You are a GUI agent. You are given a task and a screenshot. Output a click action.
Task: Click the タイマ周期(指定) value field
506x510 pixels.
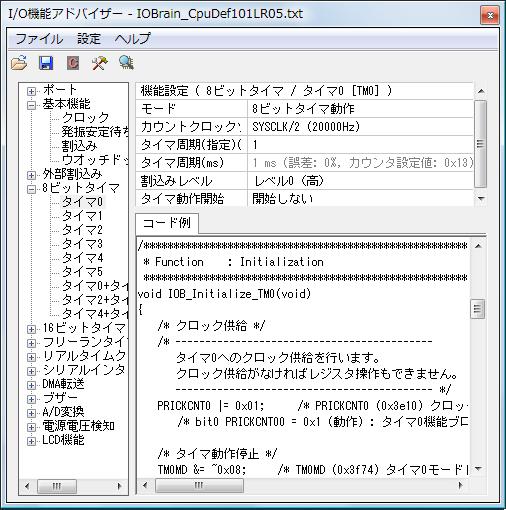(x=360, y=145)
